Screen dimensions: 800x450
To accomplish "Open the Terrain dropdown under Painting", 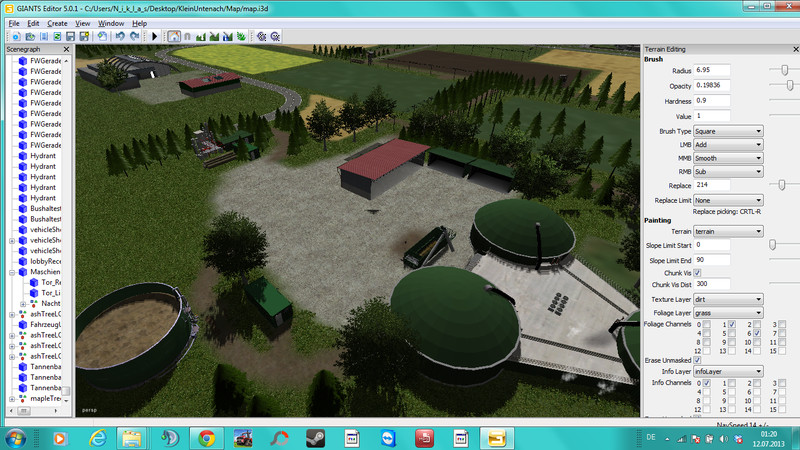I will click(728, 232).
